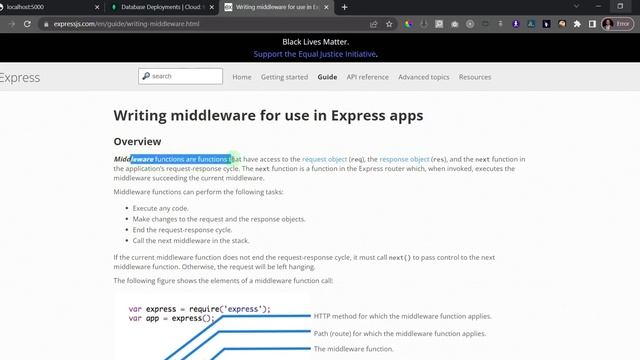Open the Home nav item

coord(242,77)
